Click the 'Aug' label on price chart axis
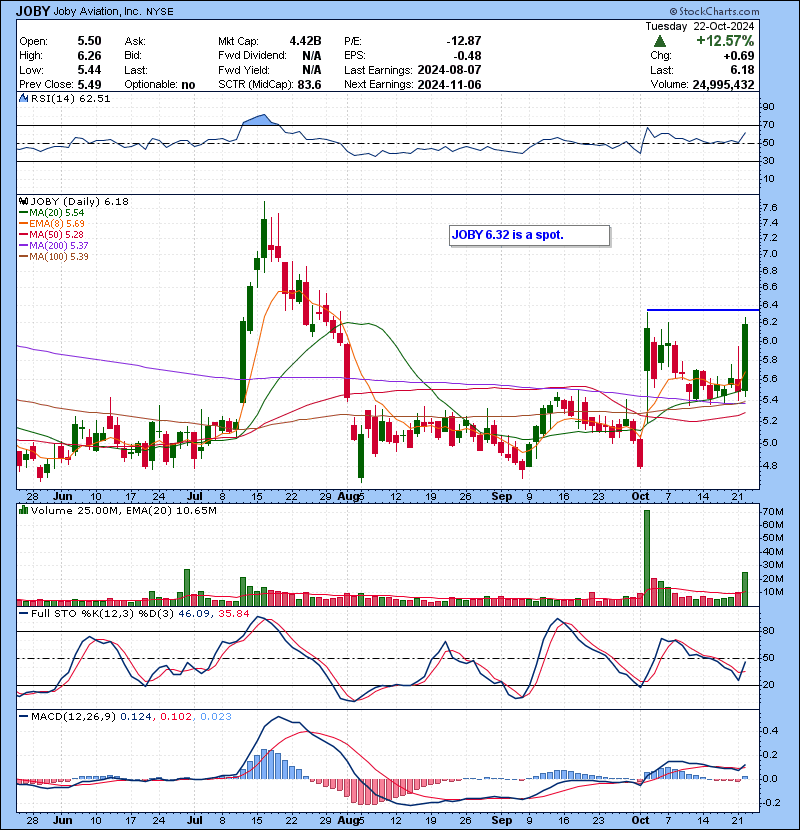The width and height of the screenshot is (800, 830). (x=348, y=497)
